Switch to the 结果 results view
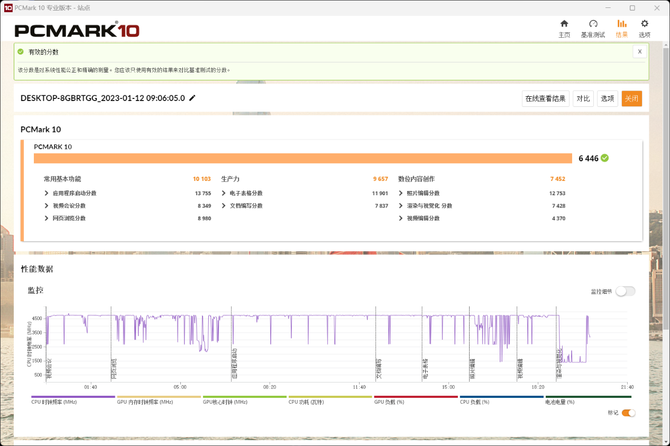The image size is (670, 446). (x=622, y=29)
